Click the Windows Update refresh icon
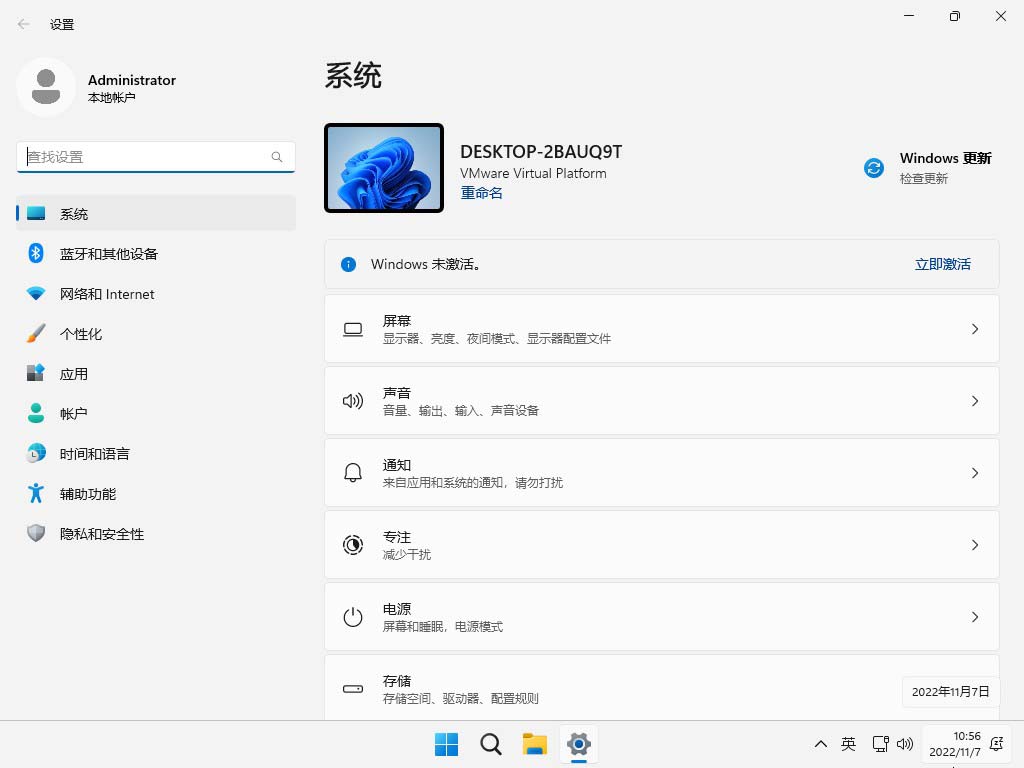The image size is (1024, 768). [x=874, y=168]
